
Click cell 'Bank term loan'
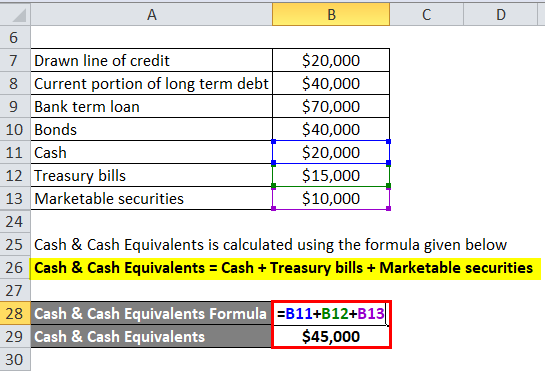[152, 106]
